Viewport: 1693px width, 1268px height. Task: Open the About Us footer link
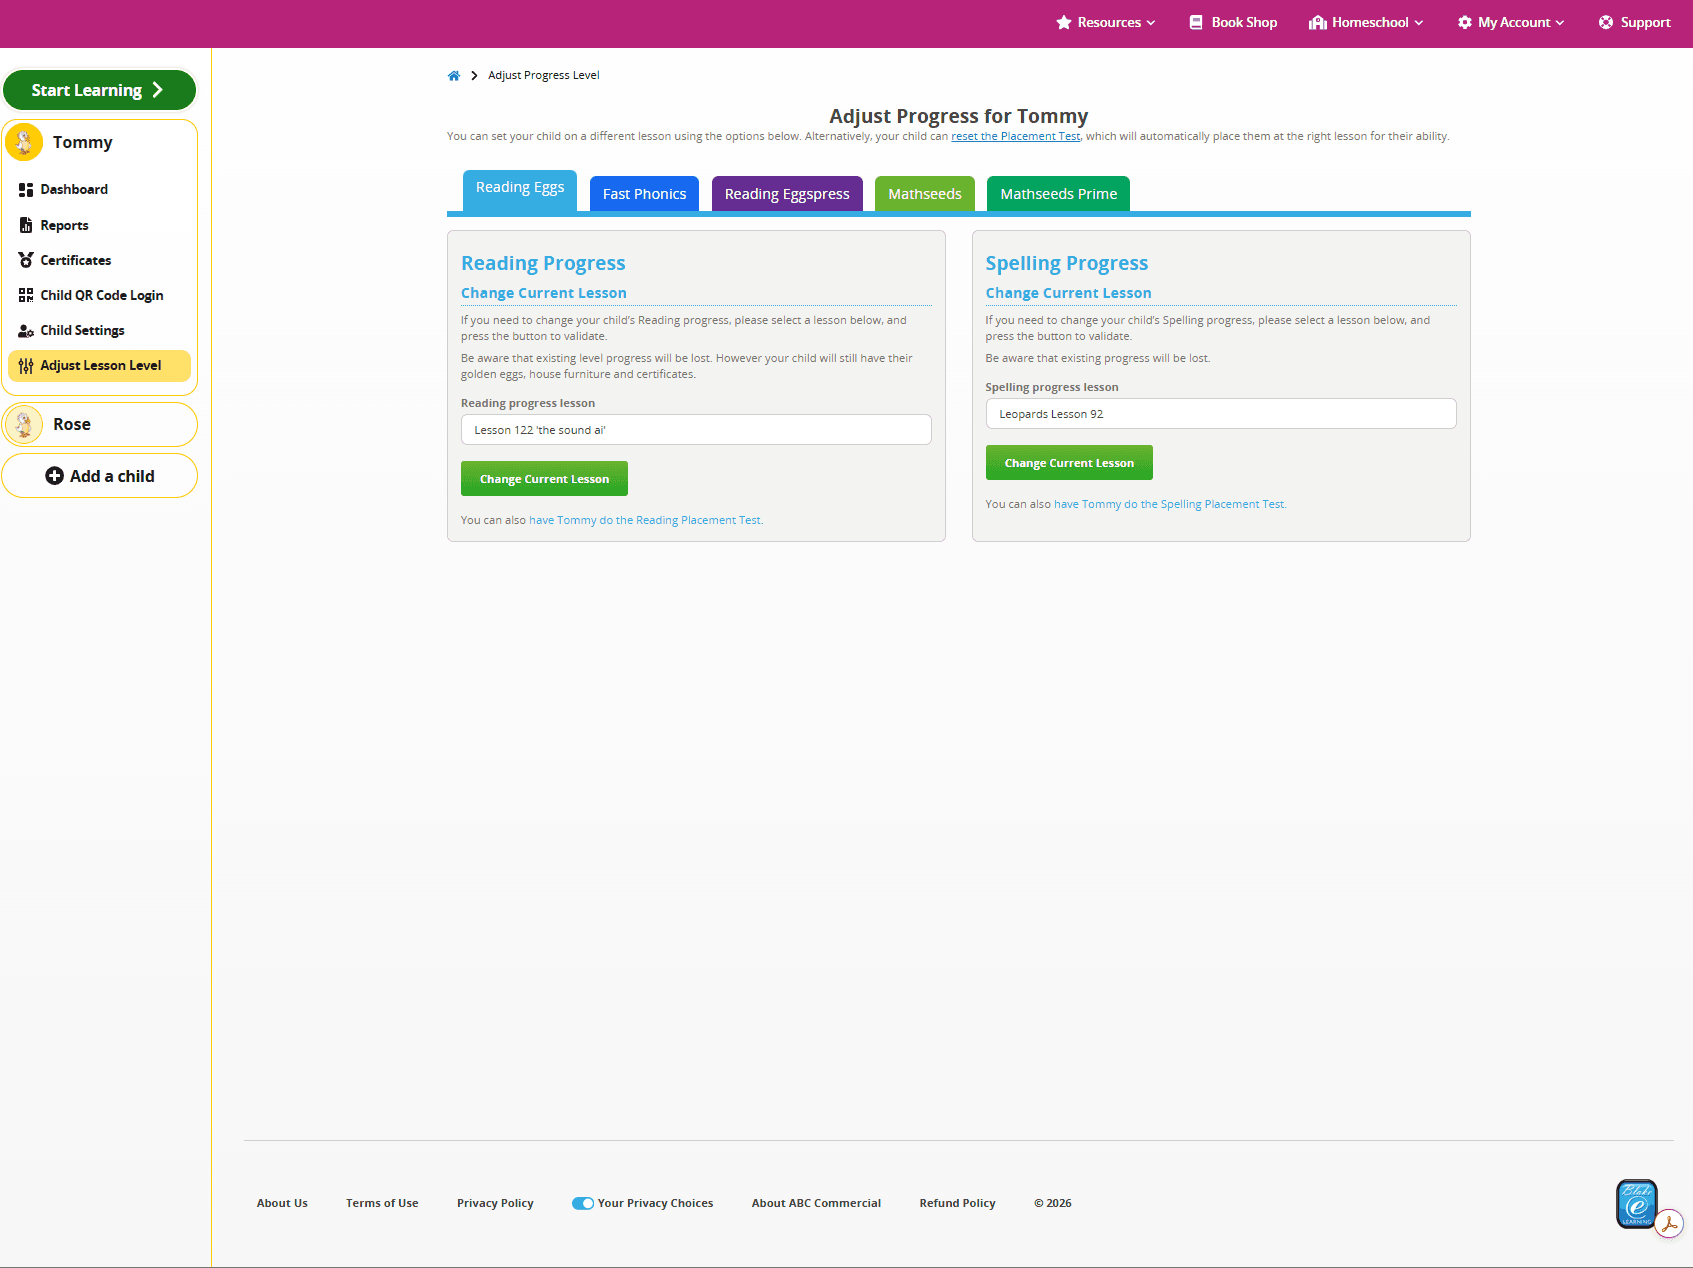tap(282, 1203)
